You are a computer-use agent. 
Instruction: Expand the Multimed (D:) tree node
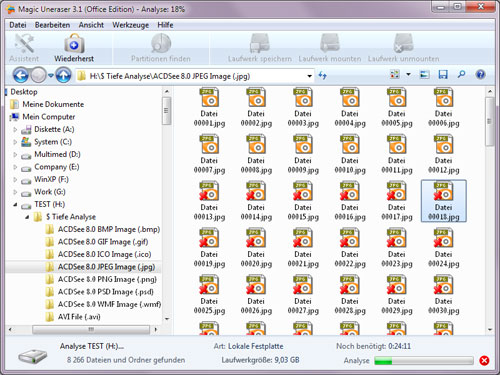[x=15, y=154]
